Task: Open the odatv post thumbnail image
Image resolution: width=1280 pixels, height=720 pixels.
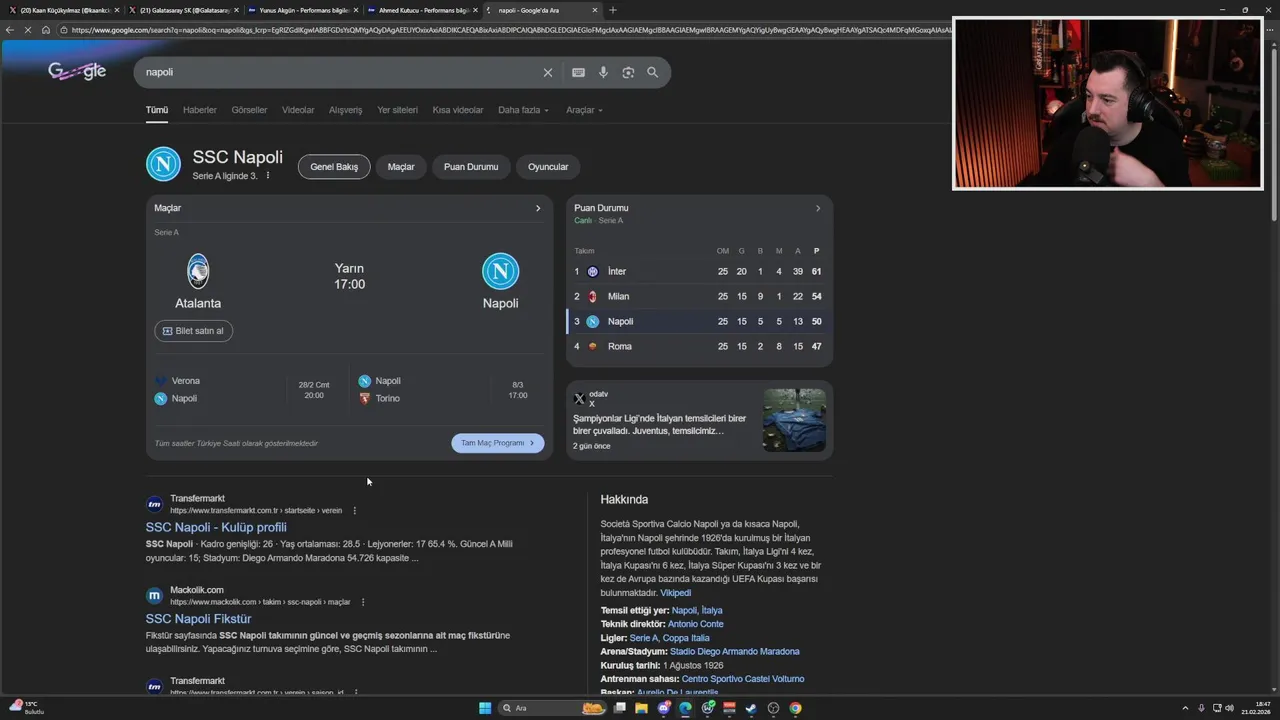Action: (794, 420)
